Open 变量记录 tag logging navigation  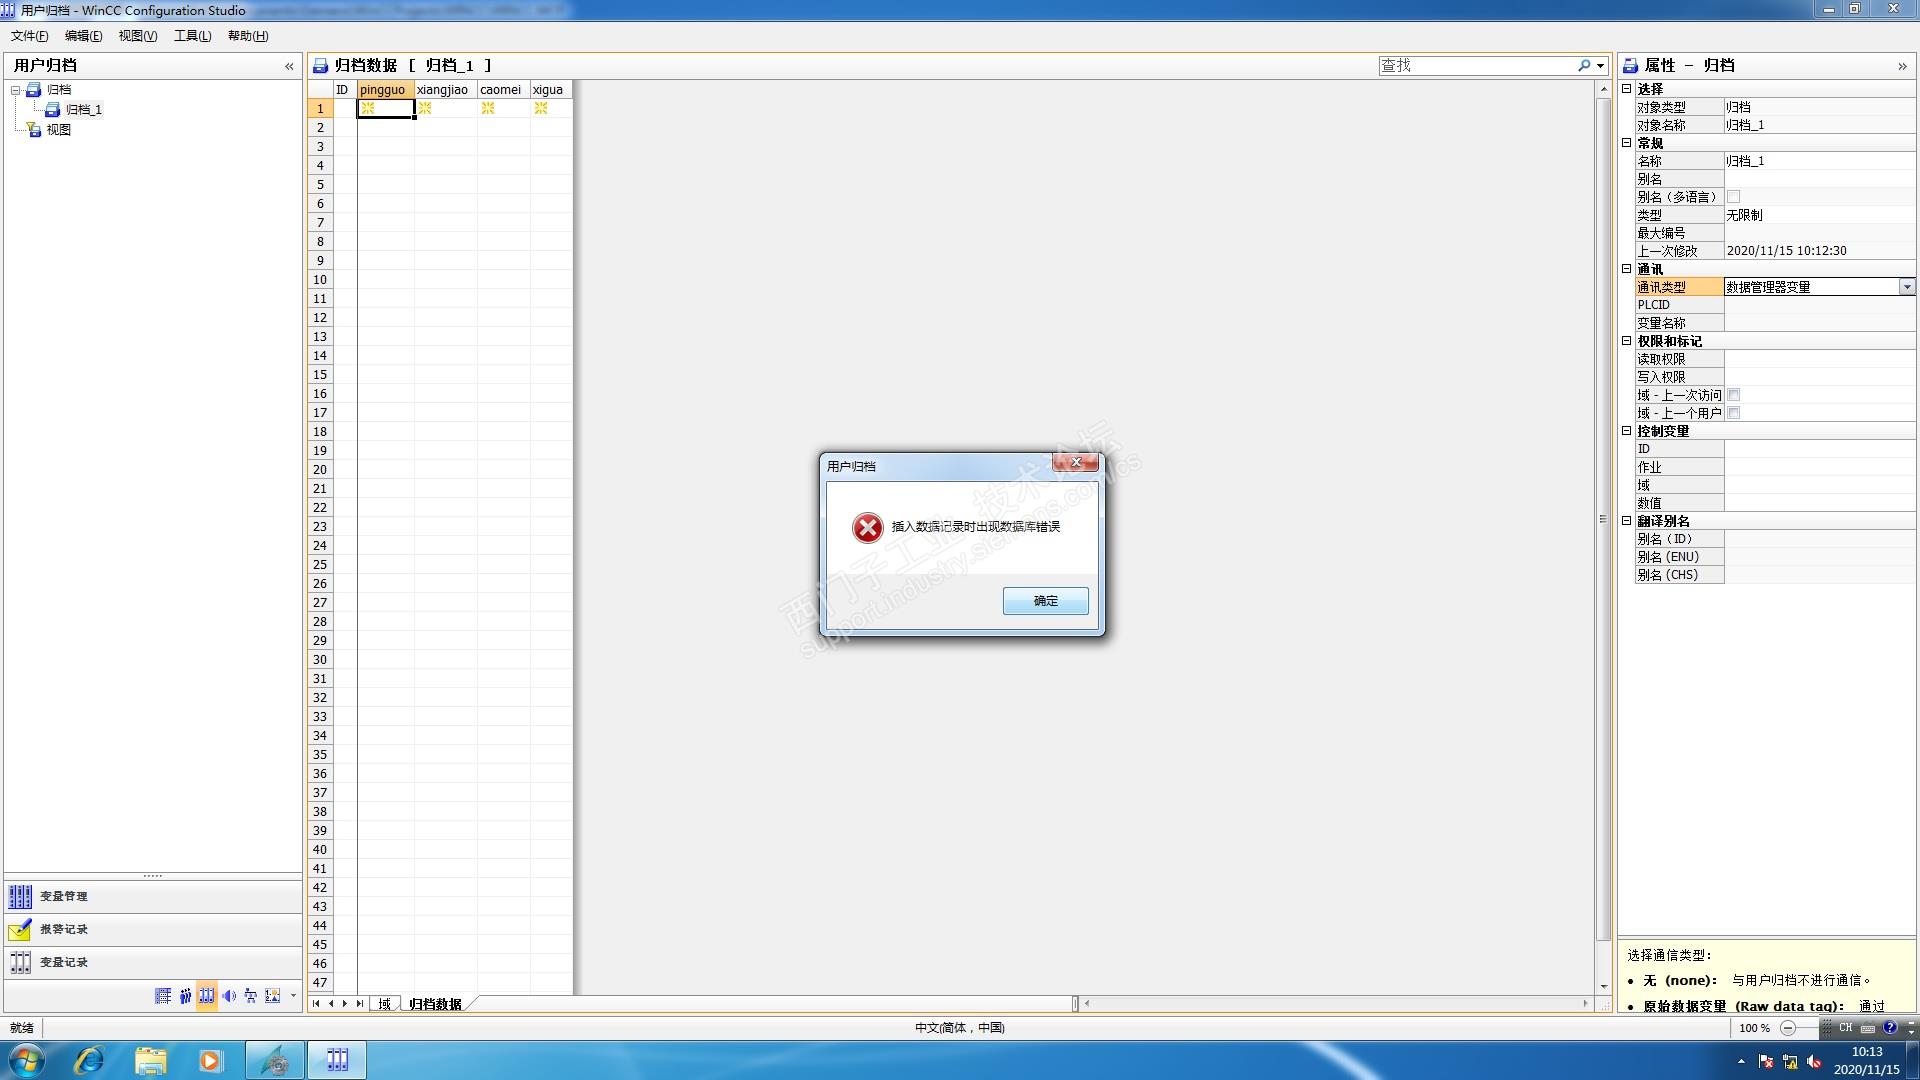click(64, 962)
